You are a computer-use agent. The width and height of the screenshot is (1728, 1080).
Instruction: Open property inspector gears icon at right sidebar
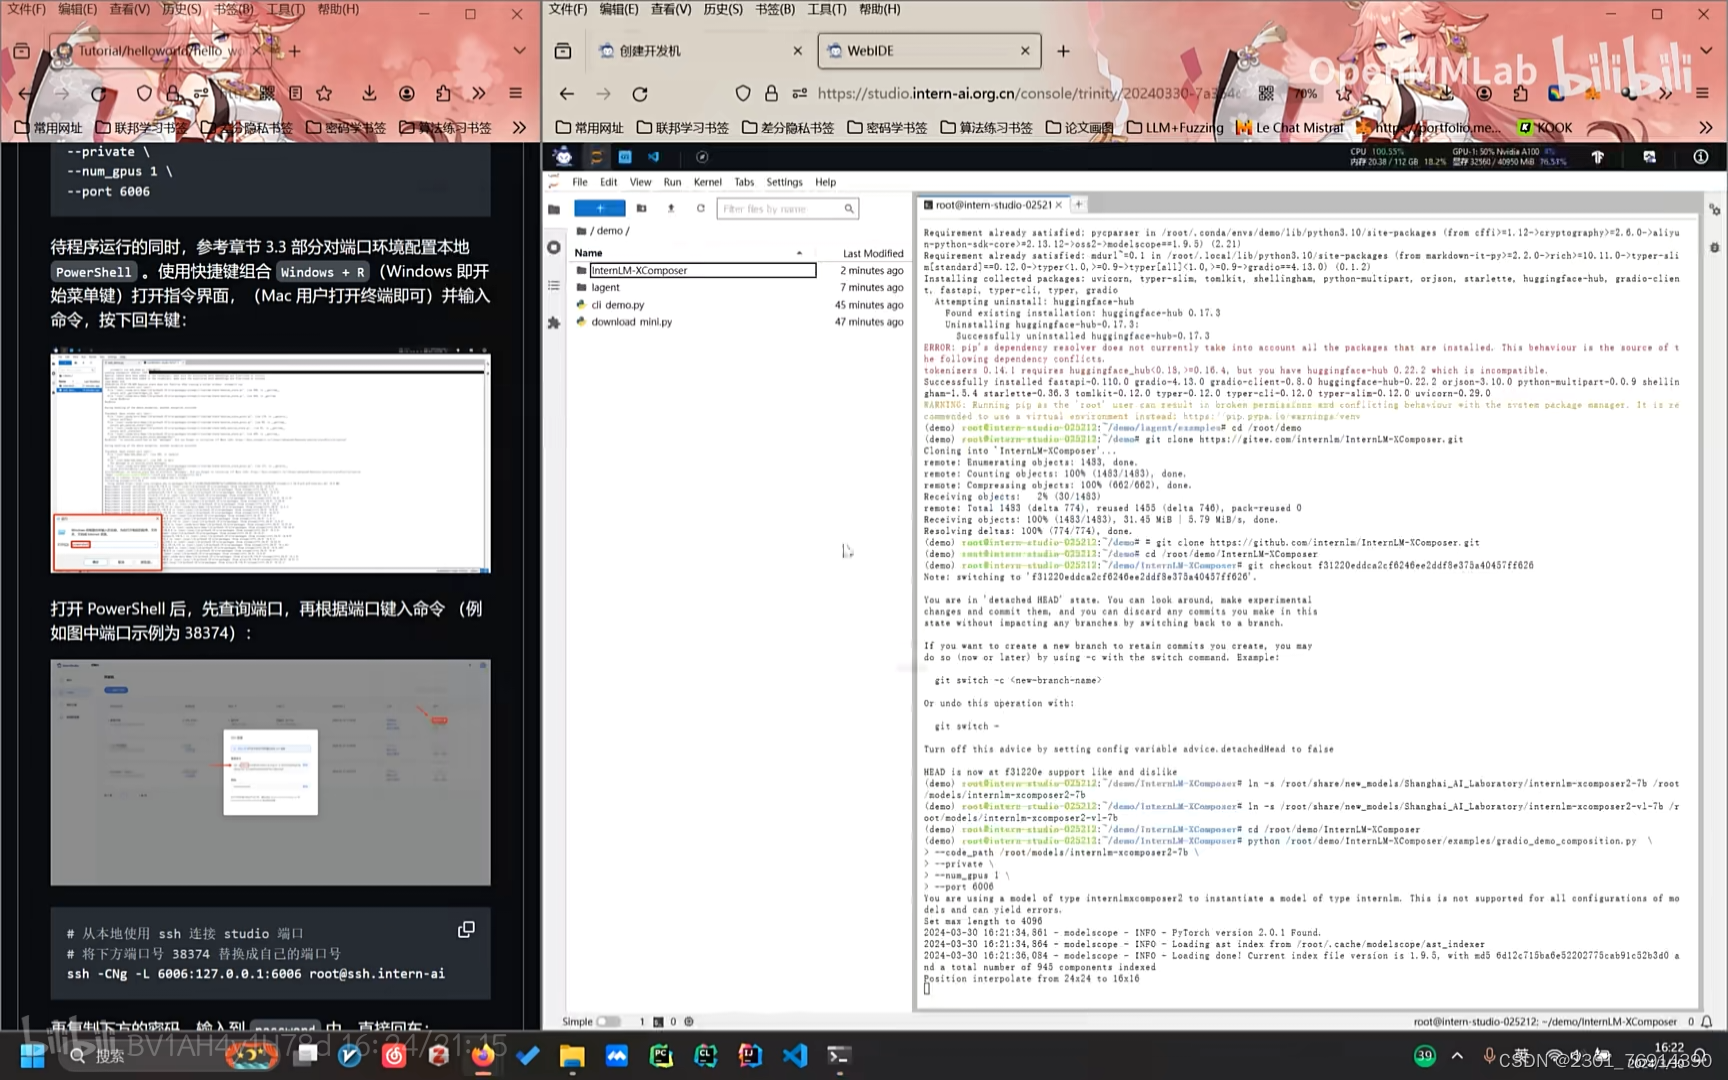coord(1714,209)
